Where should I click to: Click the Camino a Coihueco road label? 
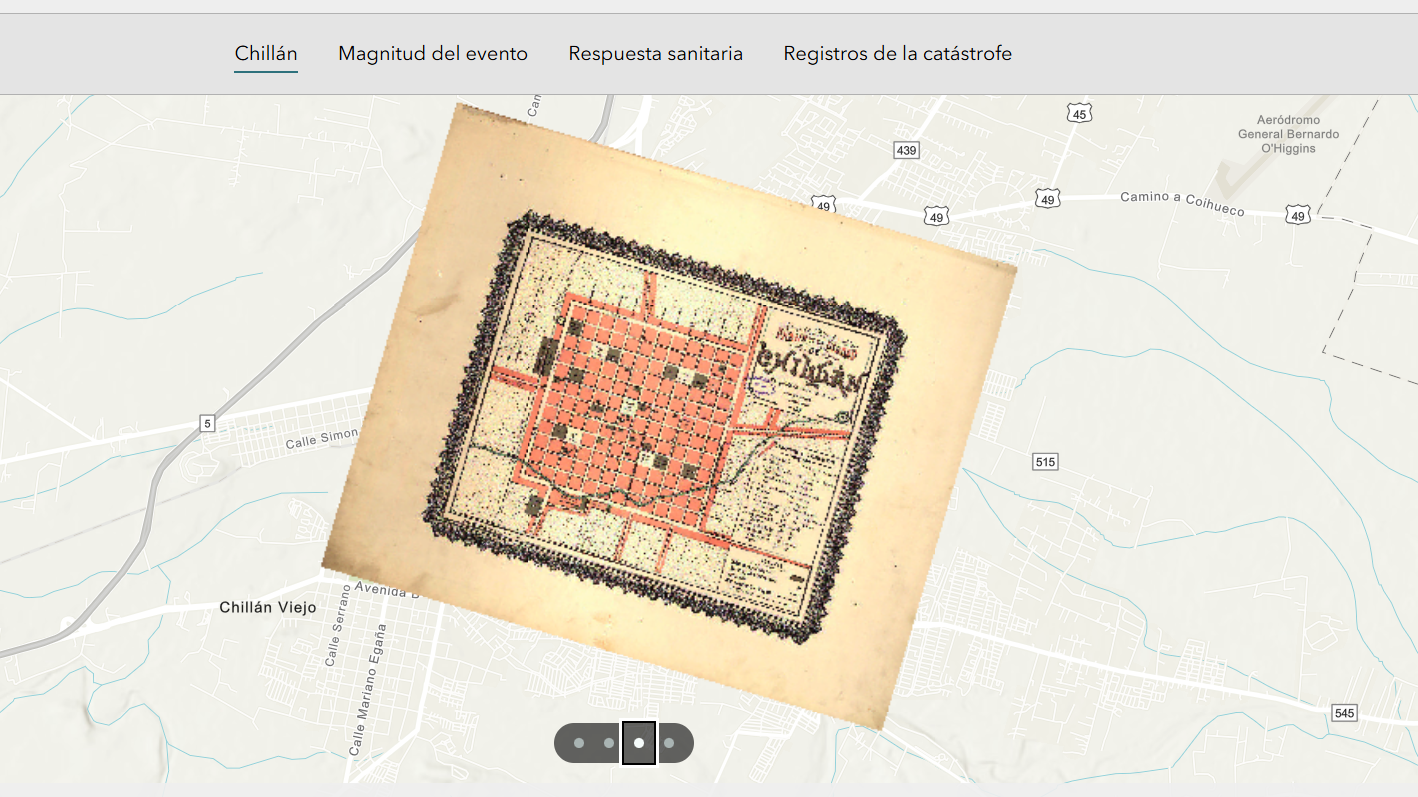[1182, 203]
